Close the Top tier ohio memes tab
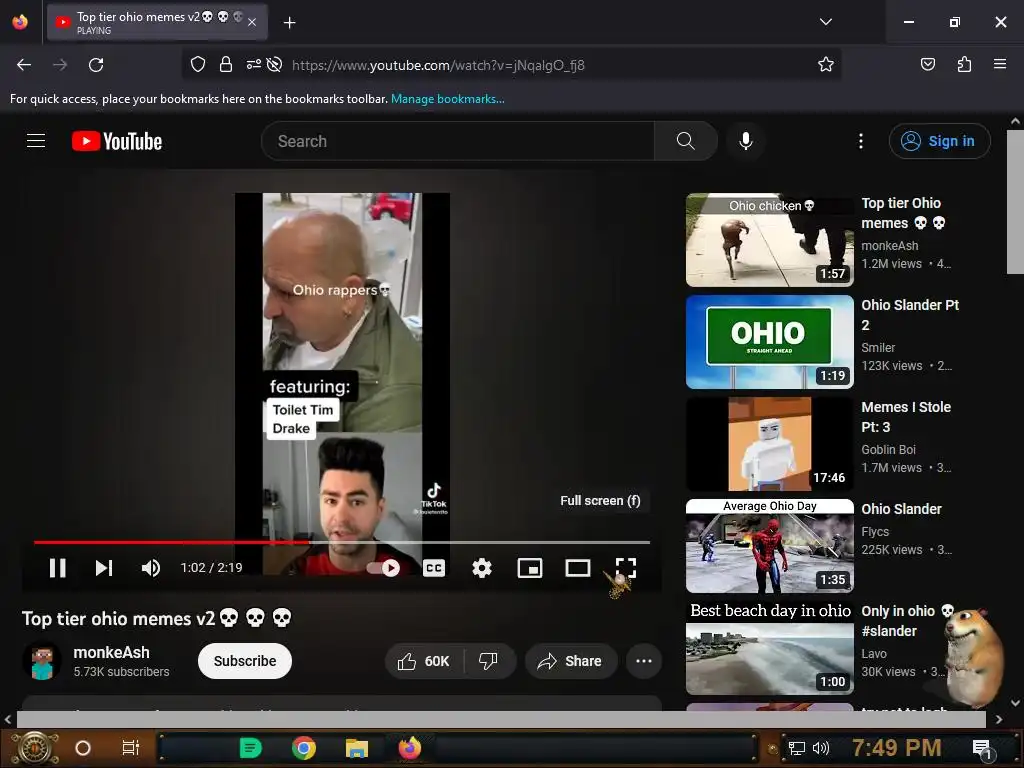The height and width of the screenshot is (768, 1024). [252, 22]
